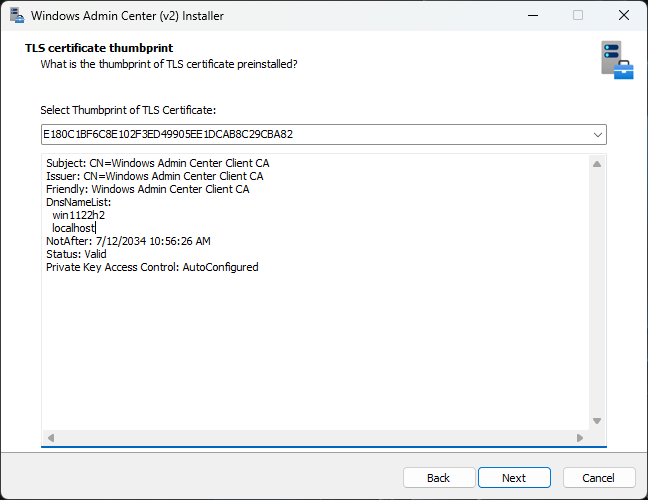Click the Friendly: Windows Admin Center Client CA line
This screenshot has width=648, height=500.
point(148,189)
